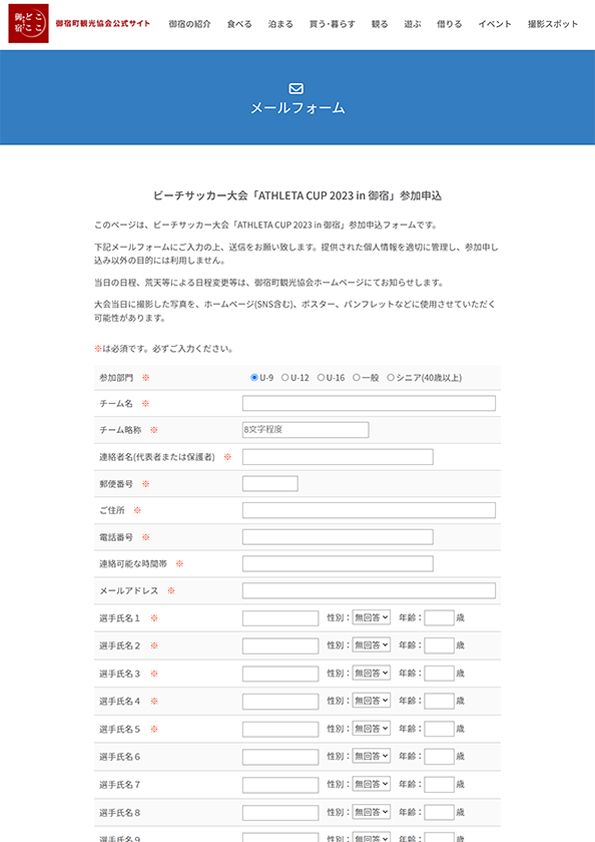Open 性別 dropdown for 選手氏名3
The width and height of the screenshot is (595, 842).
coord(371,673)
